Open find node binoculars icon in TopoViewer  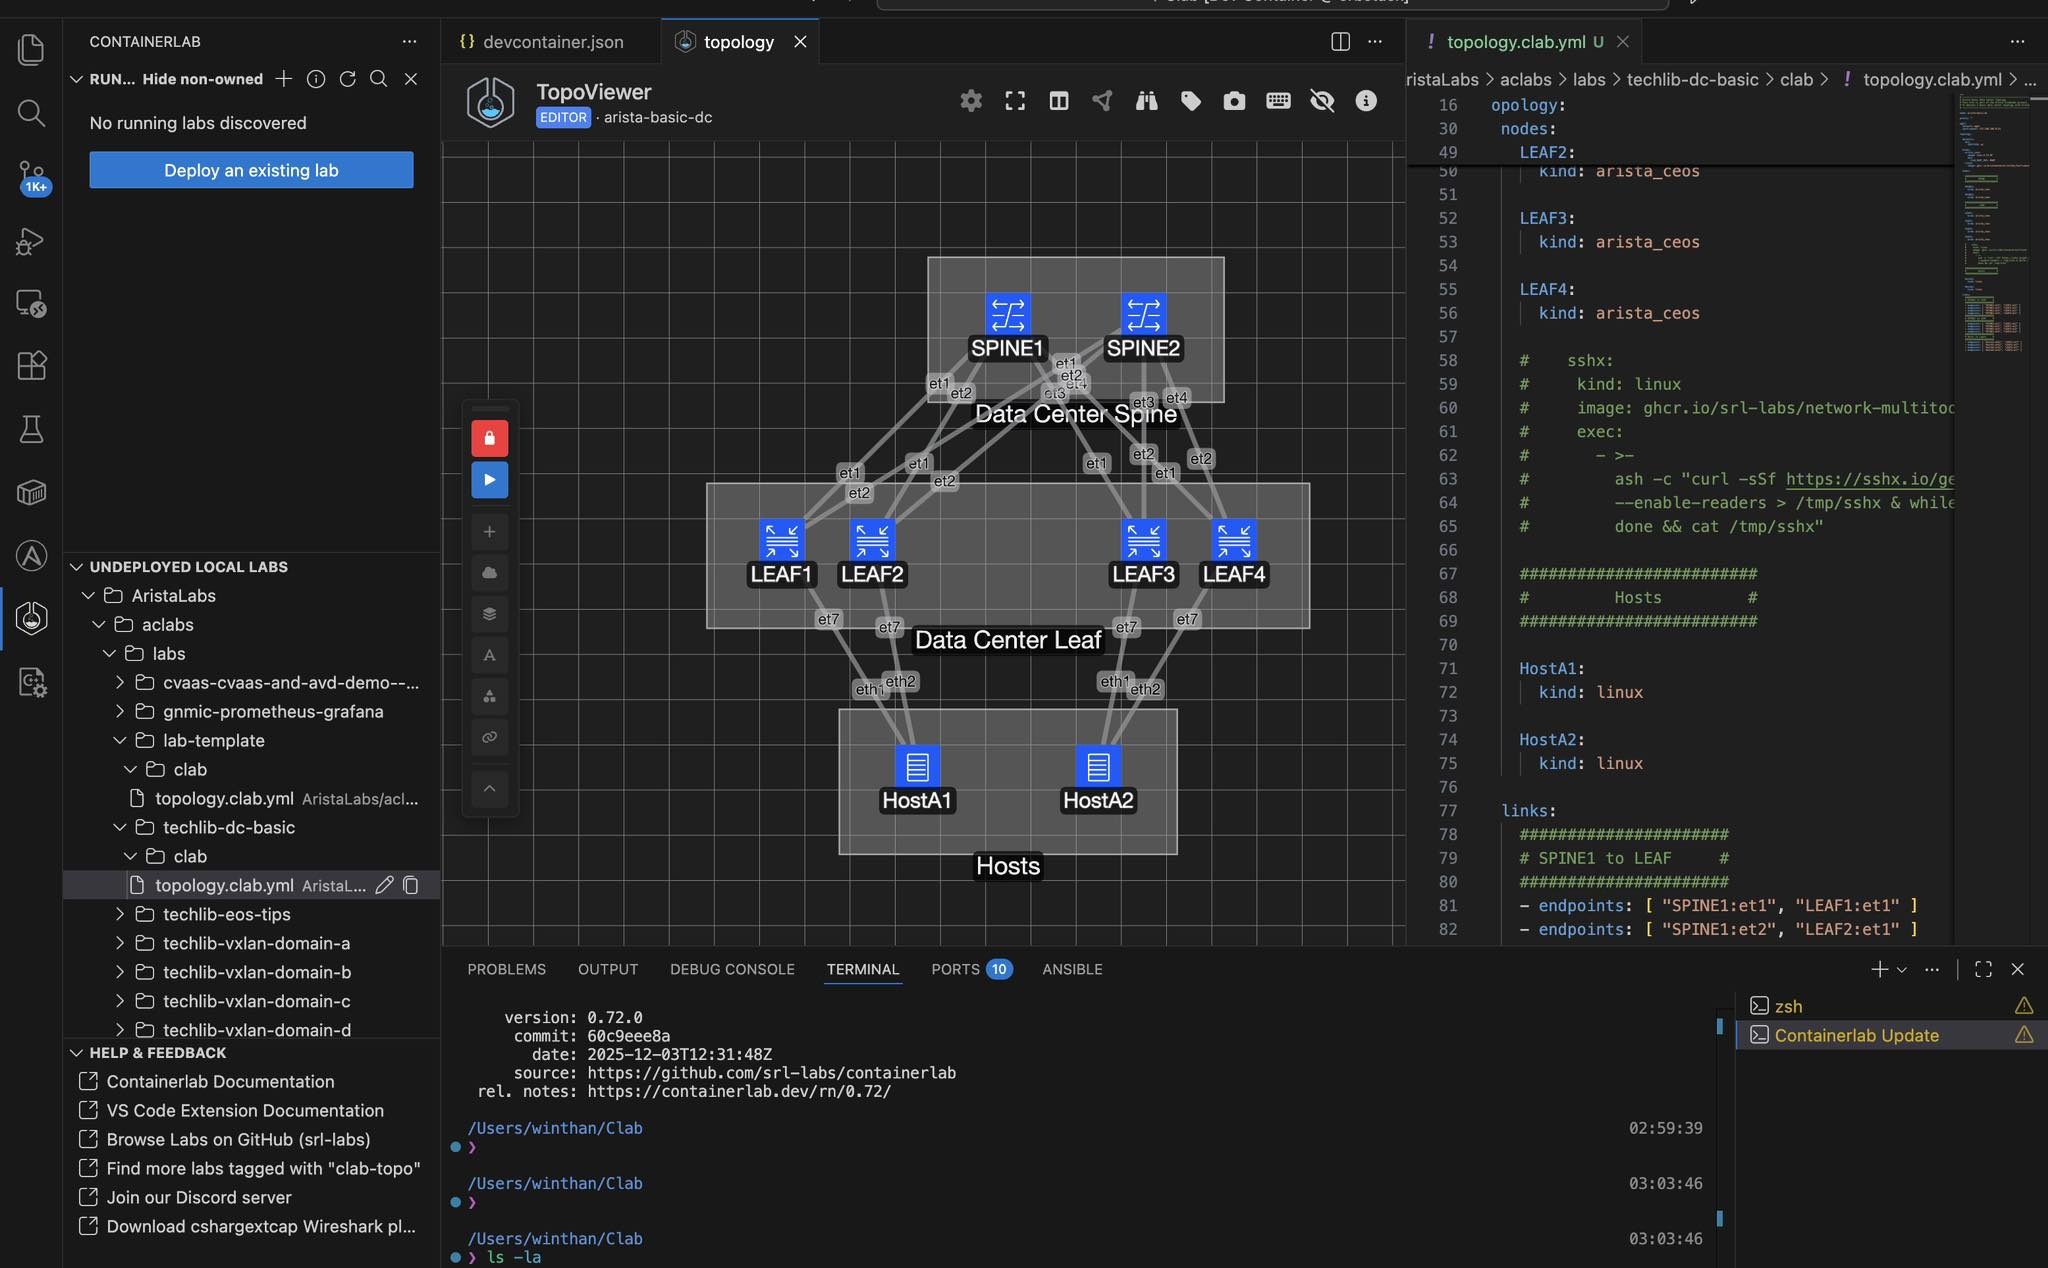(x=1147, y=101)
